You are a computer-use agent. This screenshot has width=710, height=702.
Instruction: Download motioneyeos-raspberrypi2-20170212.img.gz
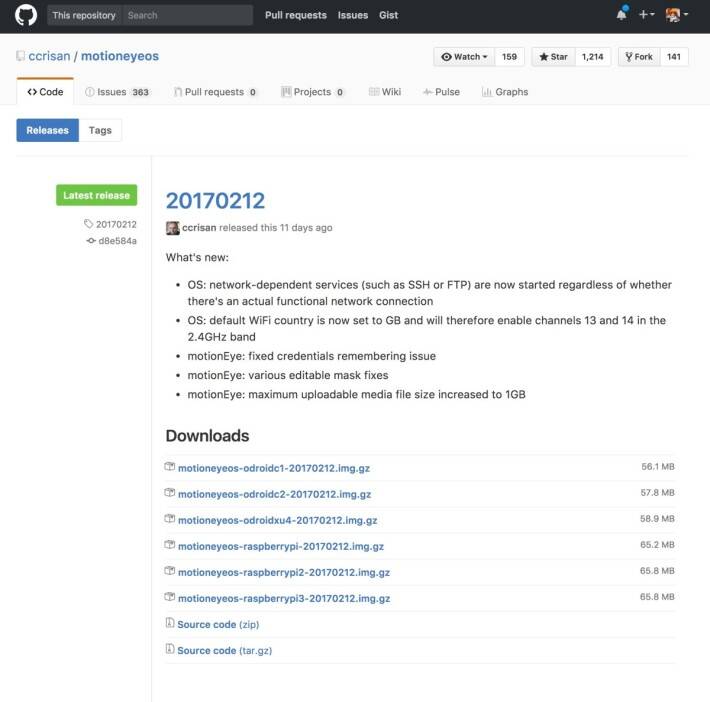tap(284, 572)
